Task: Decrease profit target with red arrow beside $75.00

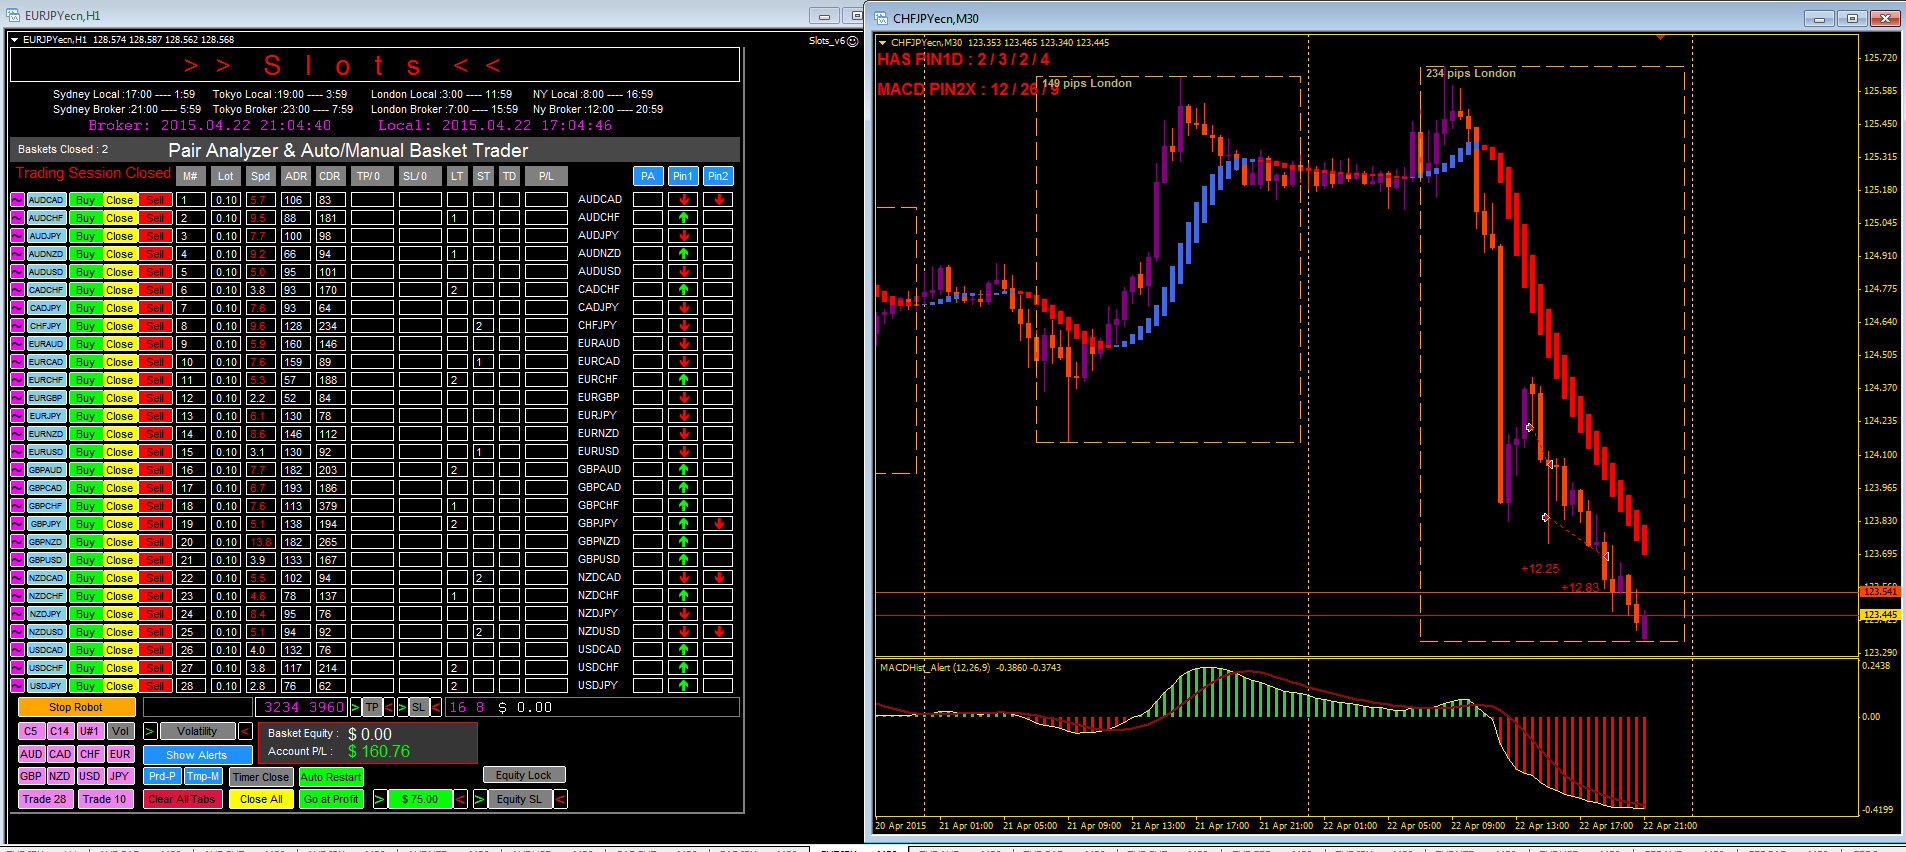Action: 460,799
